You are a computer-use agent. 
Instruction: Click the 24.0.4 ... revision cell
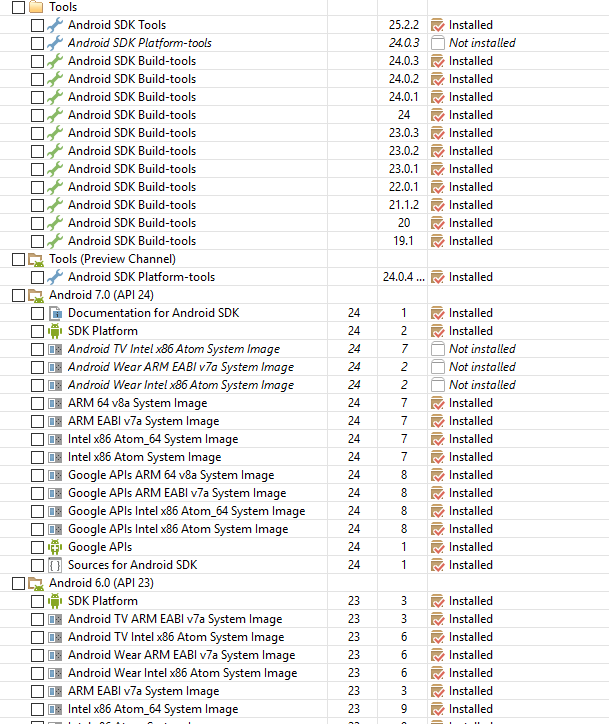404,277
